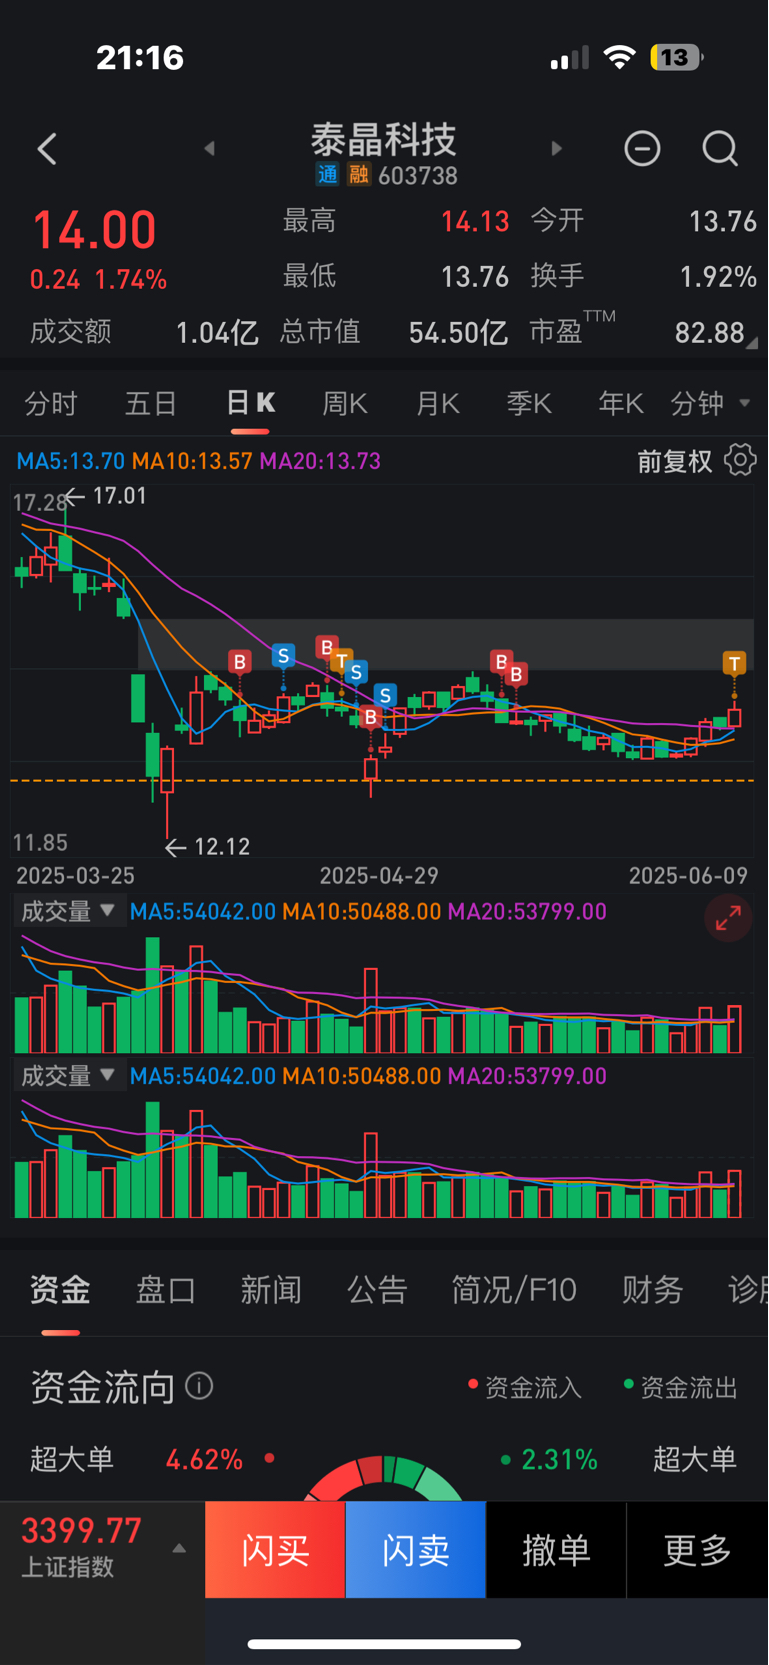Viewport: 769px width, 1665px height.
Task: Switch to 年K chart tab
Action: point(621,403)
